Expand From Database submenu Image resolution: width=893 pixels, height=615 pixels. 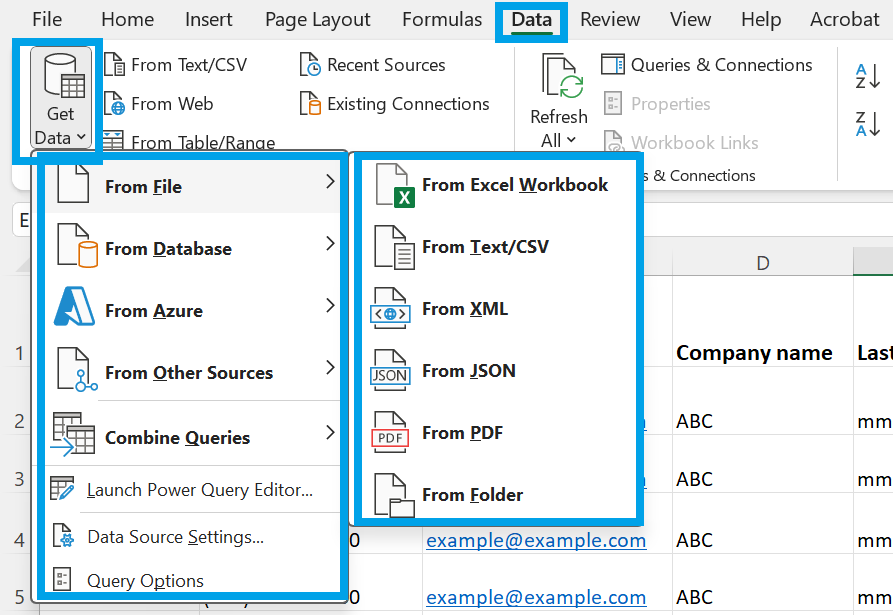[194, 249]
